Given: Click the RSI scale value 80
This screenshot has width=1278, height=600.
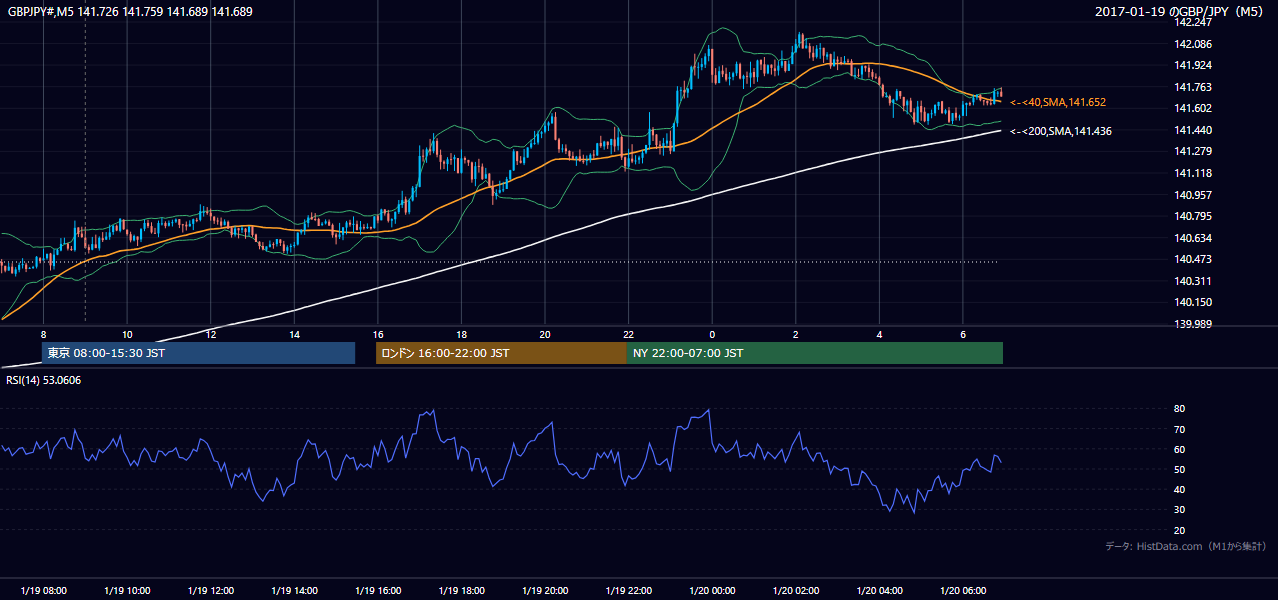Looking at the screenshot, I should 1179,409.
